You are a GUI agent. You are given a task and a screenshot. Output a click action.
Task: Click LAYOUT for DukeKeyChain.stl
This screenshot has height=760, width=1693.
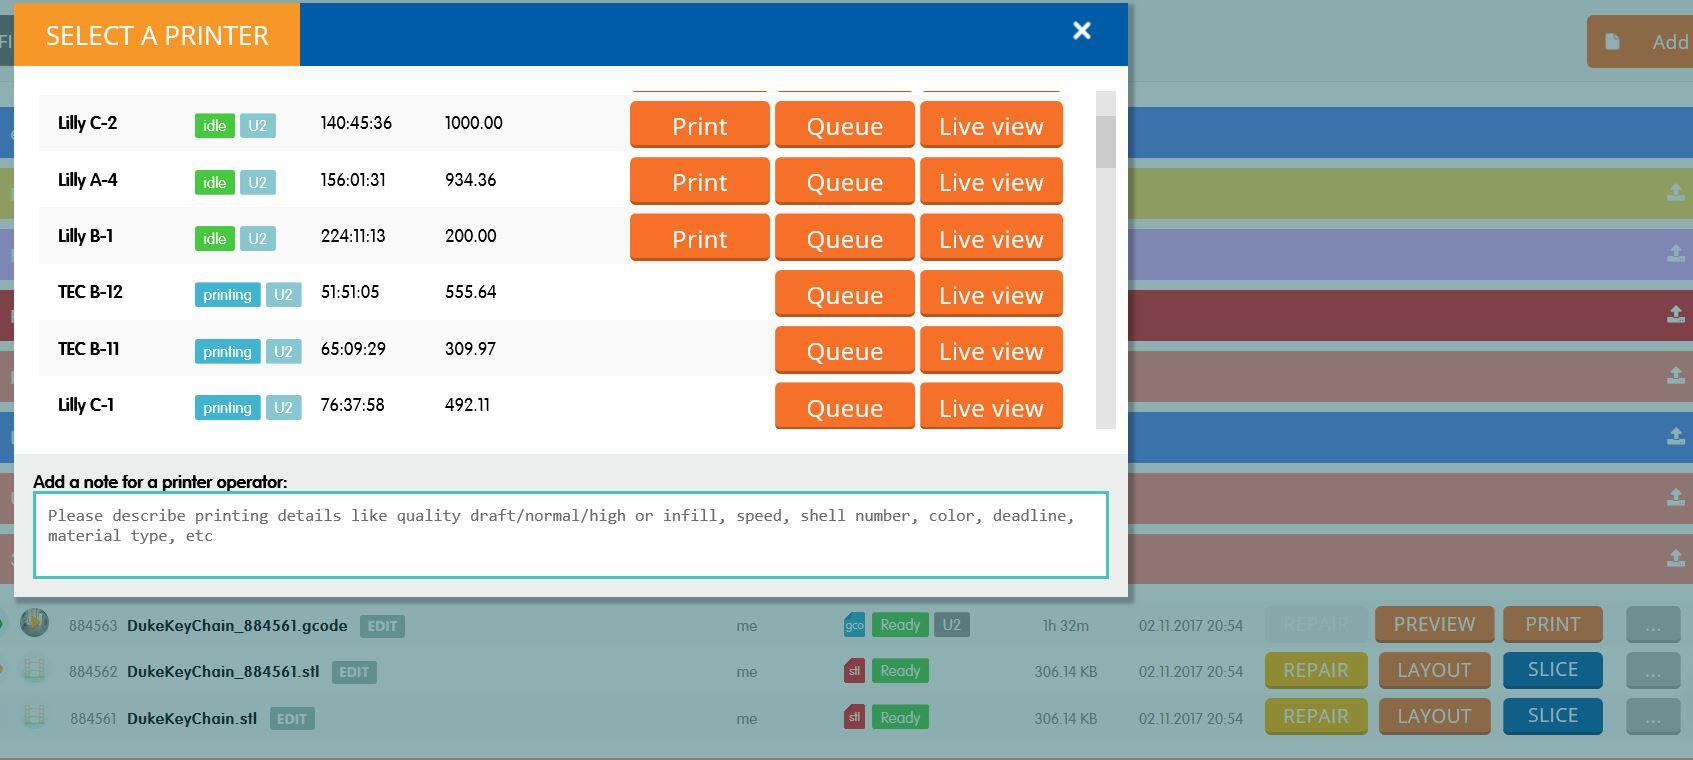click(x=1434, y=716)
